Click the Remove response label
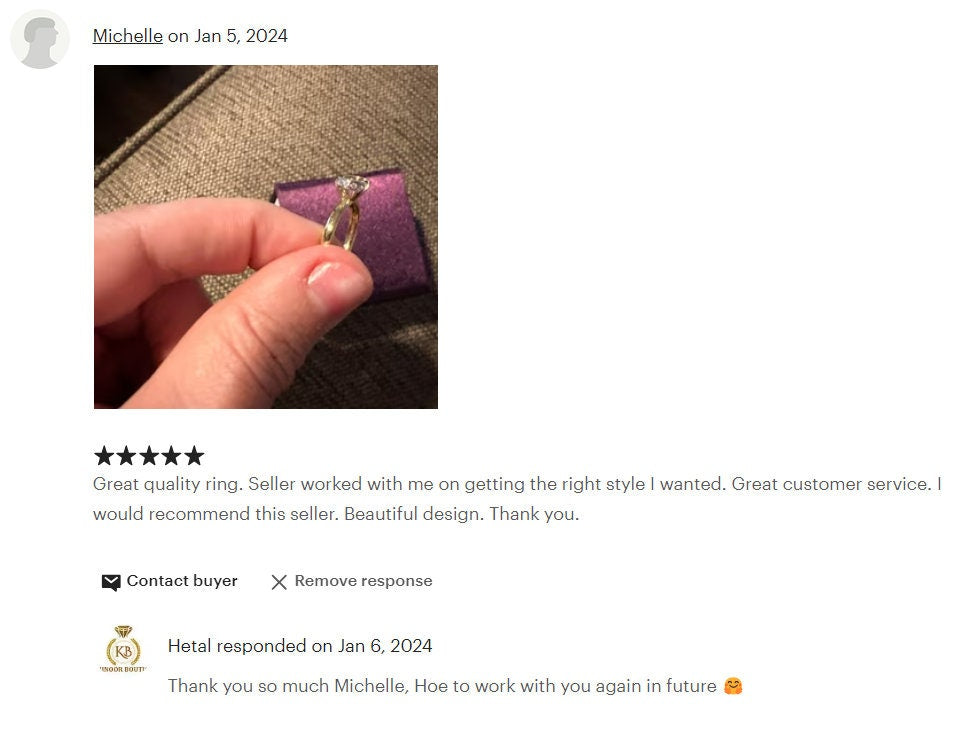 [x=364, y=581]
